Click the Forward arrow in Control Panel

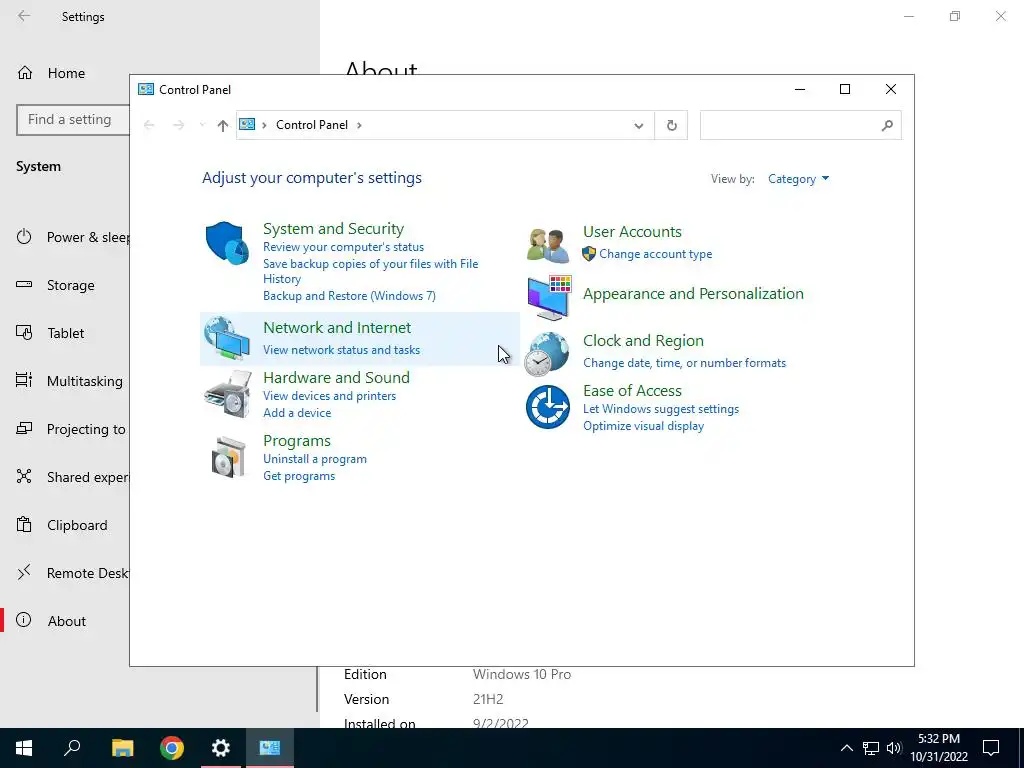pyautogui.click(x=178, y=125)
